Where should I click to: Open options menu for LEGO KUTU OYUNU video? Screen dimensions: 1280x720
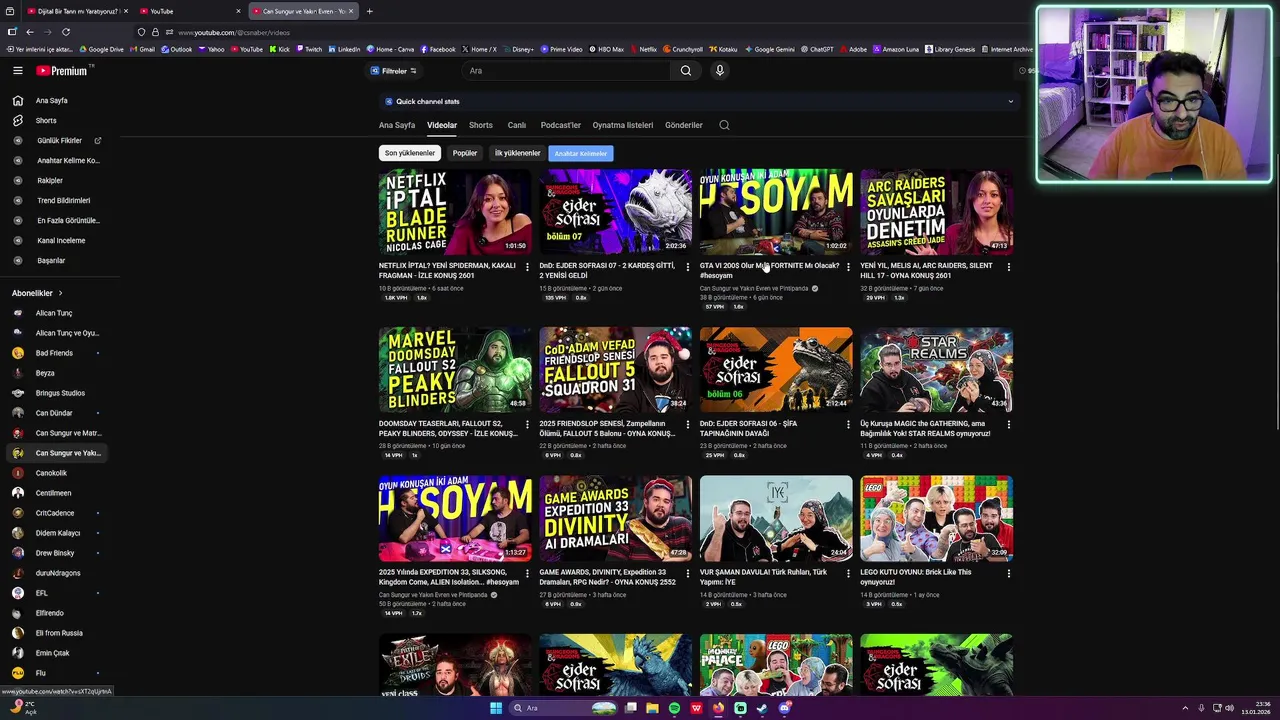(1008, 573)
